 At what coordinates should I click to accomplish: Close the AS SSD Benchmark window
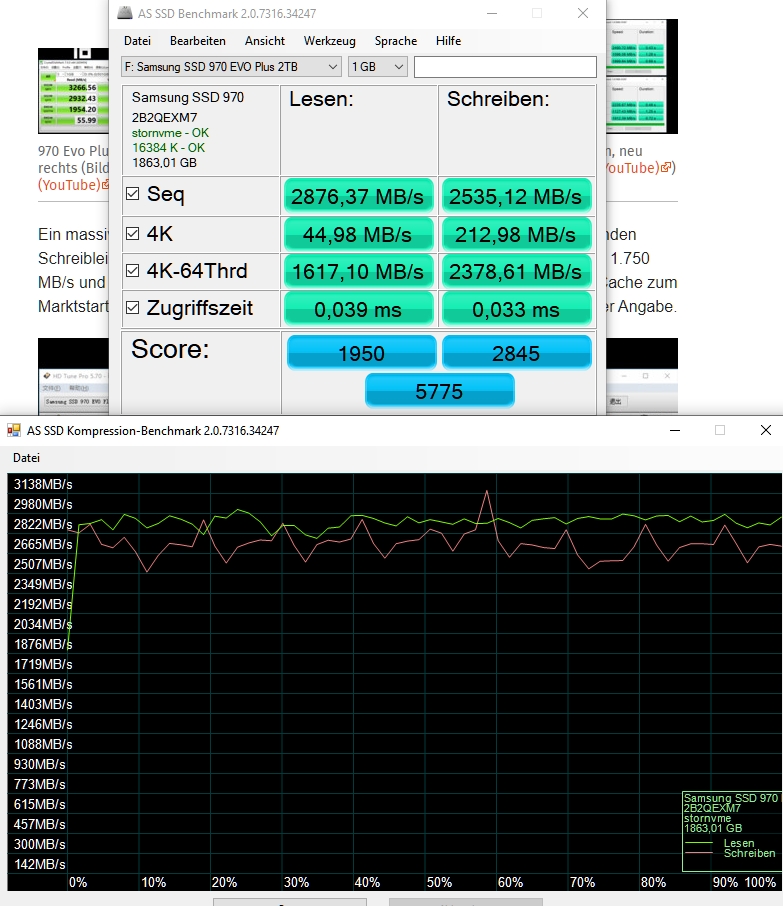pos(582,13)
